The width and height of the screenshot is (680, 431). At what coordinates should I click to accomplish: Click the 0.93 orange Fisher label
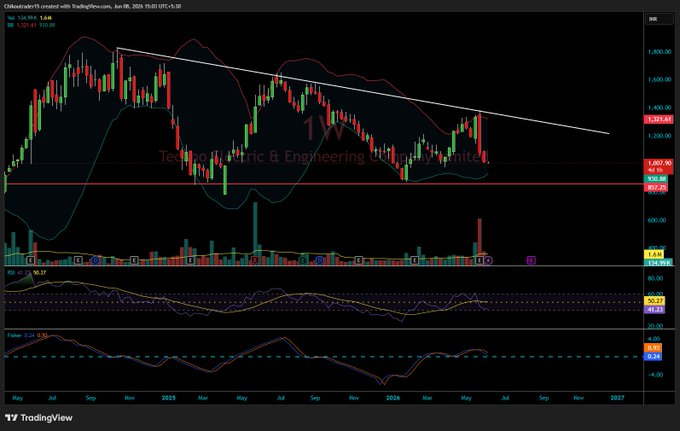click(653, 348)
